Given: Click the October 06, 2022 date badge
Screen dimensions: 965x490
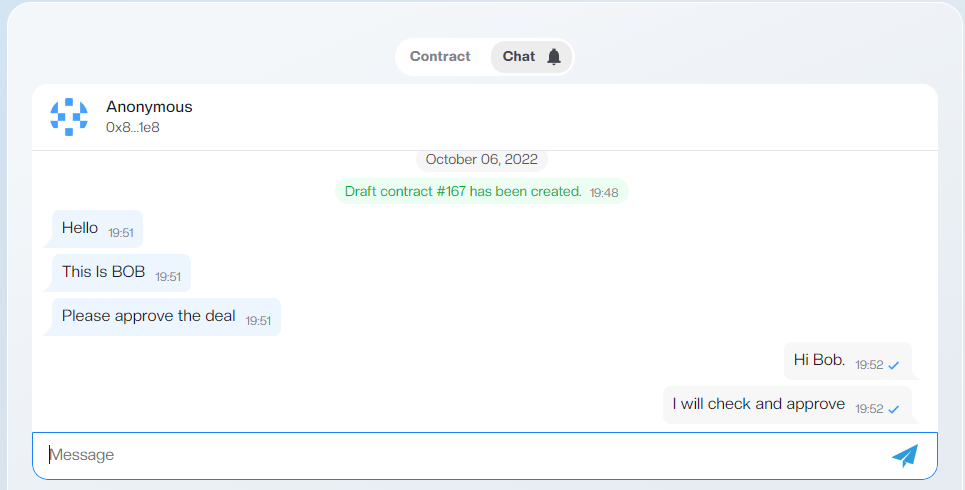Looking at the screenshot, I should point(481,159).
